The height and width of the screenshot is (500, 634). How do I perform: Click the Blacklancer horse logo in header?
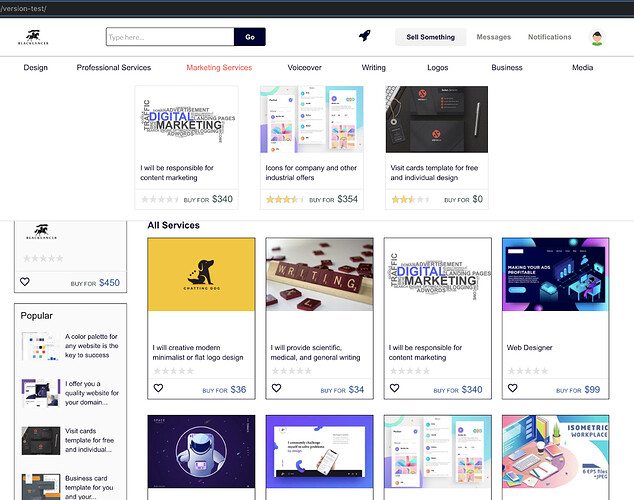33,37
